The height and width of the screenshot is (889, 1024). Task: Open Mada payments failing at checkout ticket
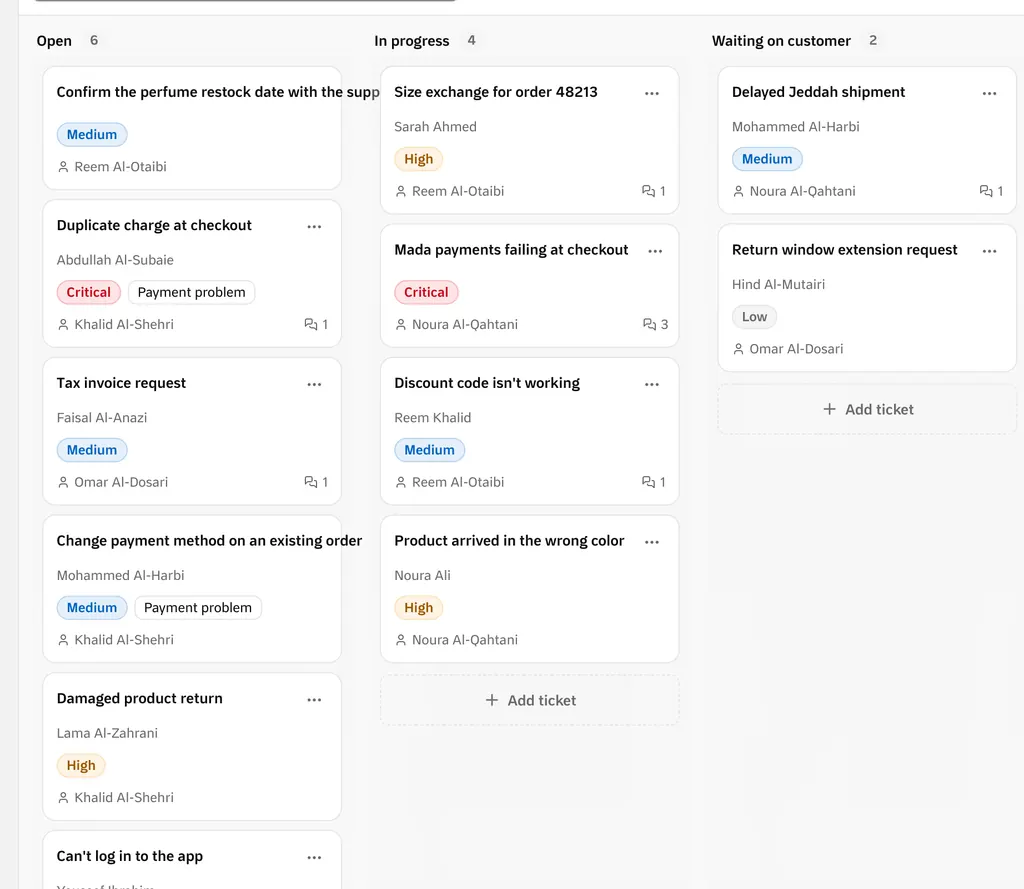coord(511,250)
